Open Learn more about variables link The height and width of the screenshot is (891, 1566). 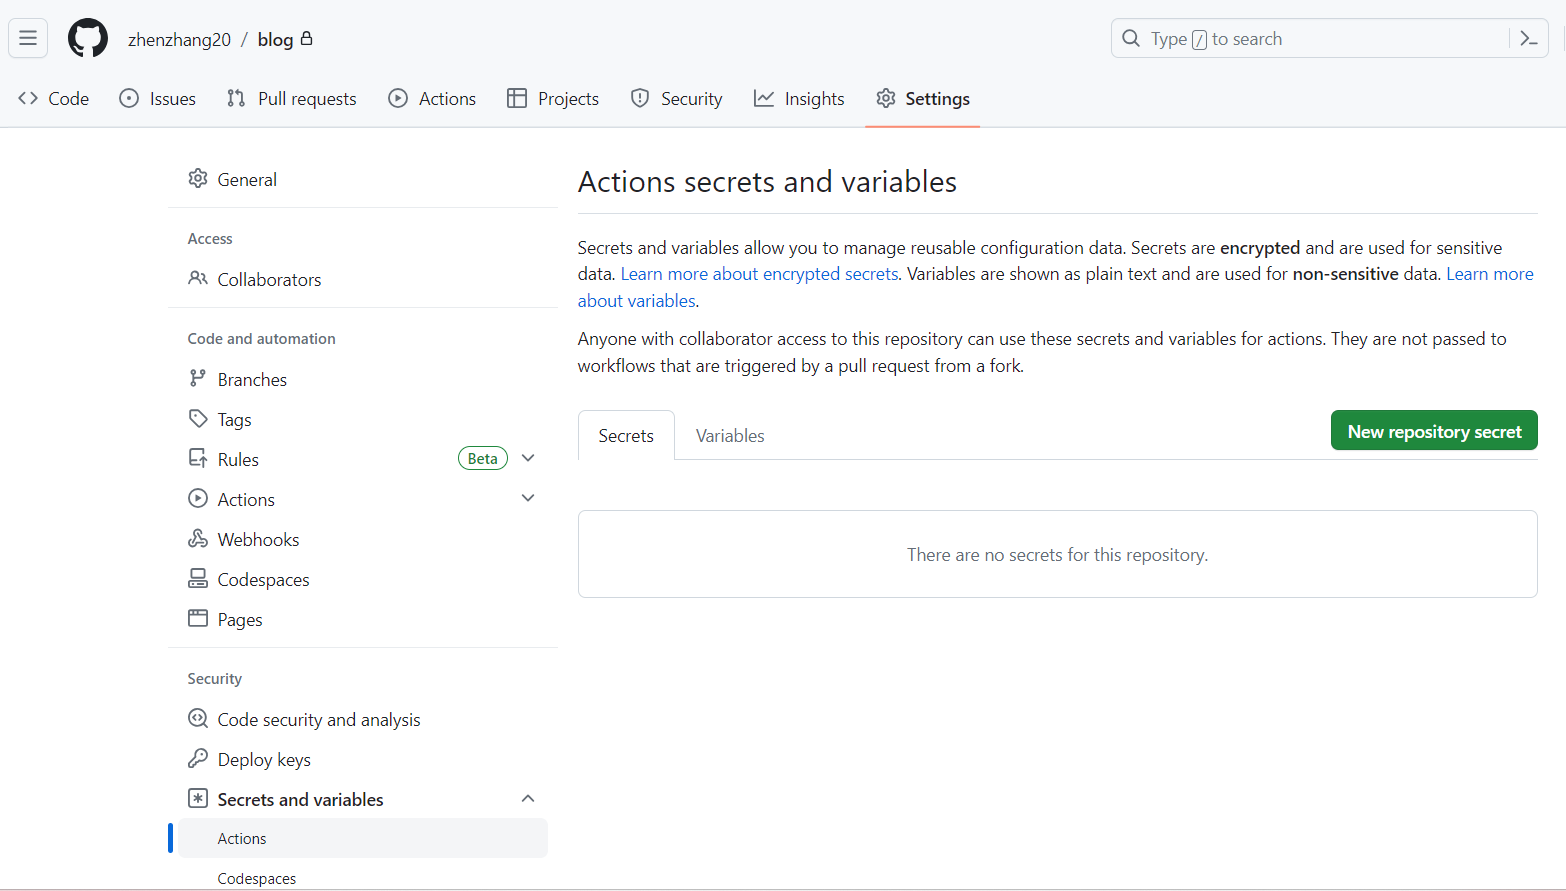[x=637, y=301]
